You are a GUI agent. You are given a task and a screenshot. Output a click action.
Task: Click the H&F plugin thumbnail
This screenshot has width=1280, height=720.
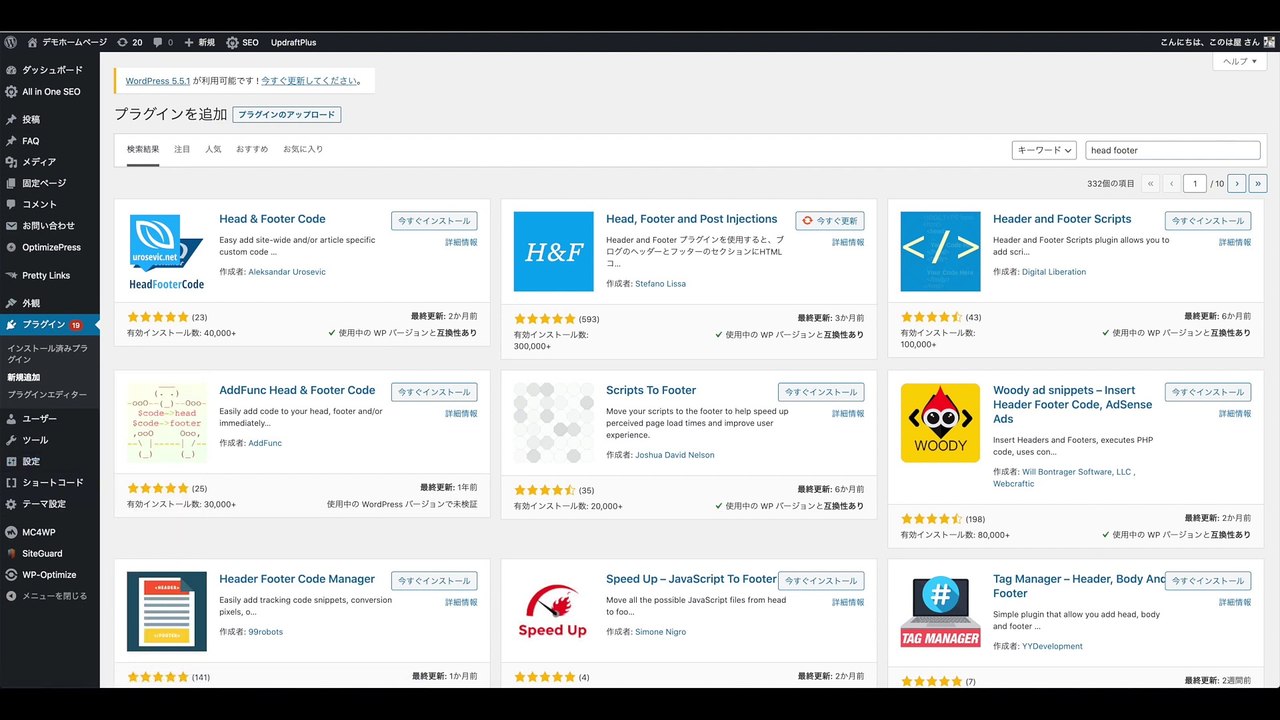(554, 252)
